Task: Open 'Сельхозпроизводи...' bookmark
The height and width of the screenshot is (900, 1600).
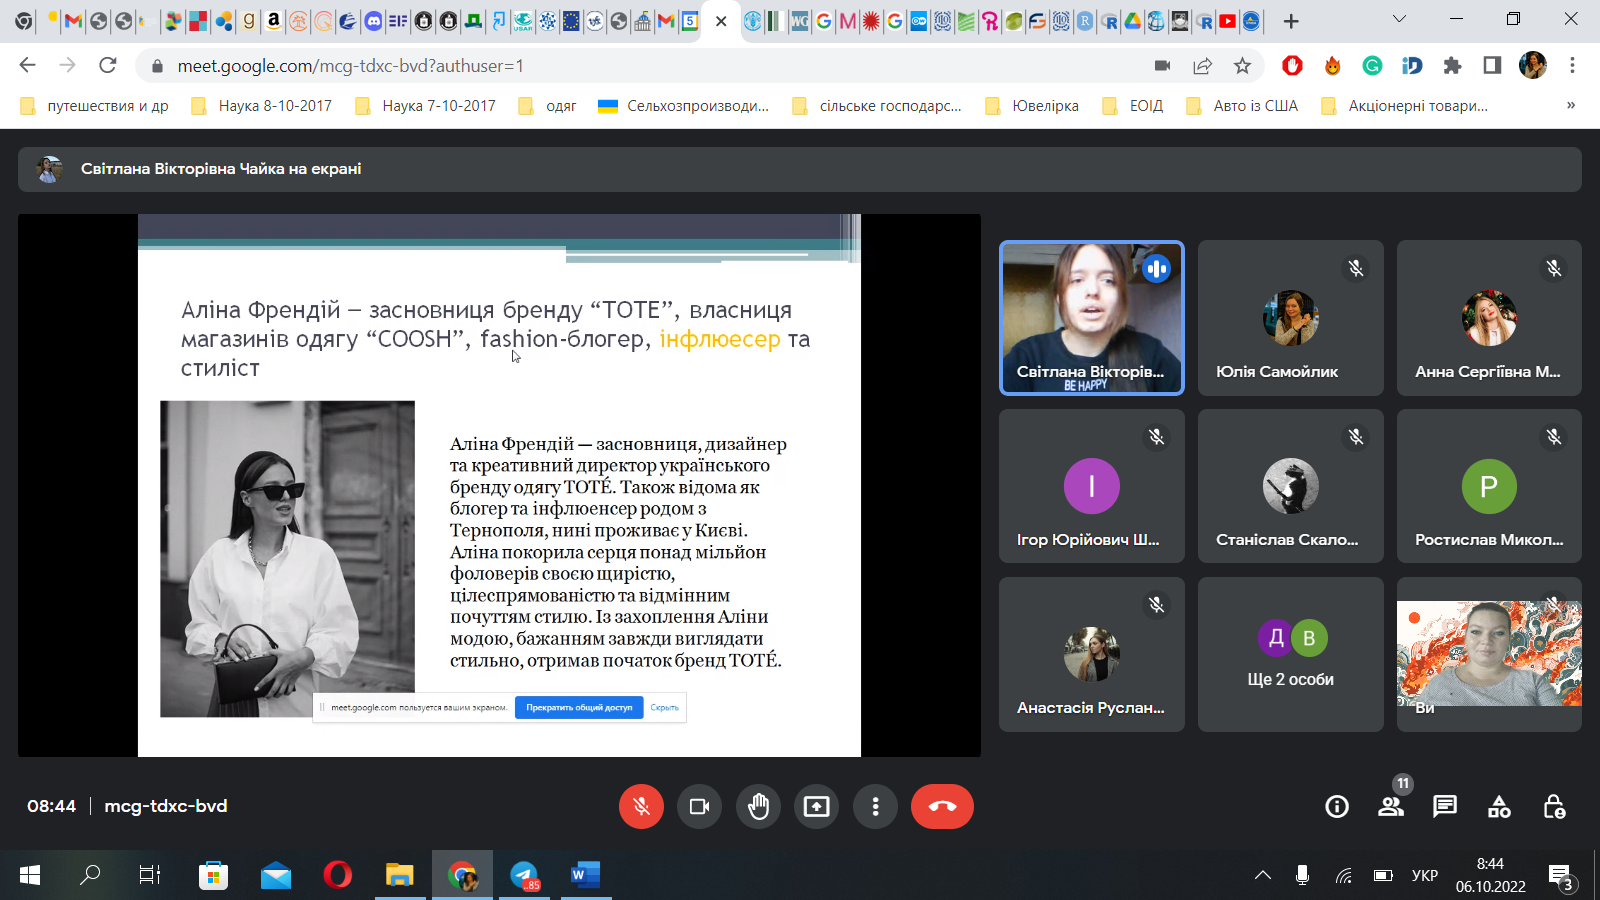Action: click(683, 106)
